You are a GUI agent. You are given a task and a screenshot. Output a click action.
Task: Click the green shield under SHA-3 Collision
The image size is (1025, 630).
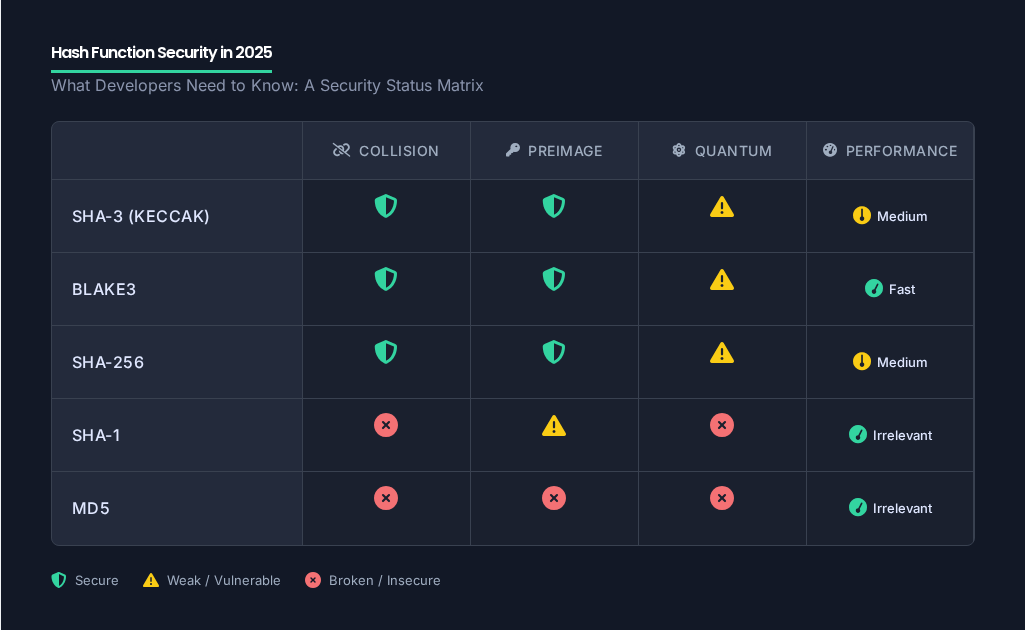coord(386,206)
